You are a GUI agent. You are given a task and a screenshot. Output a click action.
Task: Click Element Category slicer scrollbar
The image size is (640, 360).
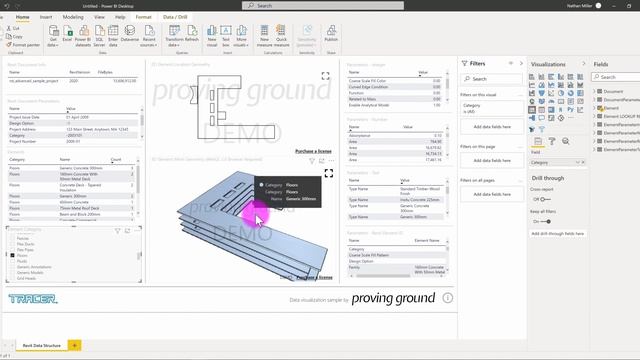click(140, 256)
